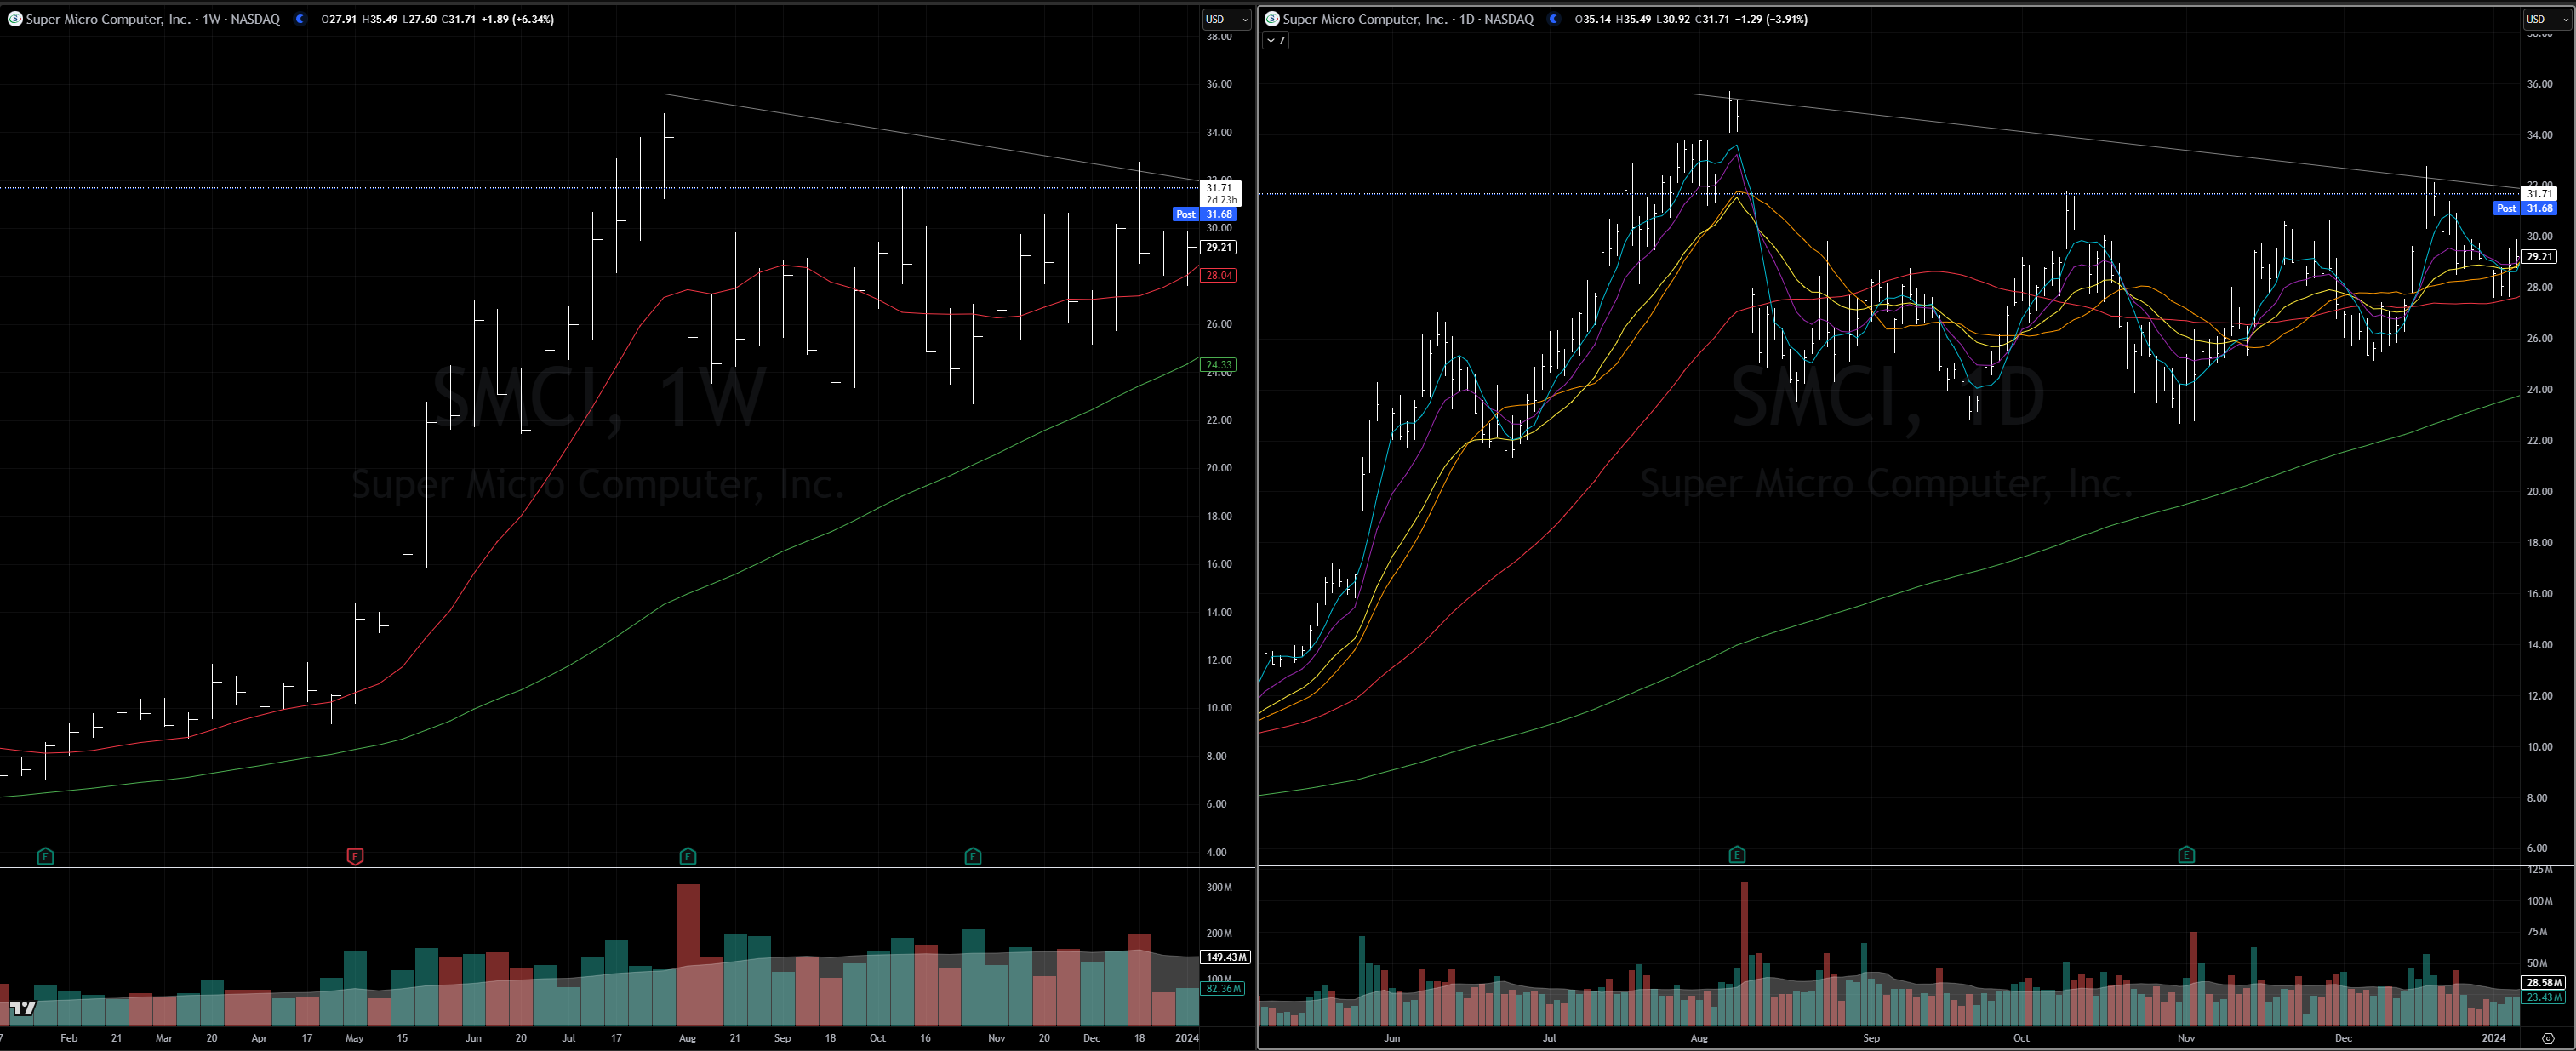Click the weekly chart title with 1W NASDAQ
This screenshot has width=2576, height=1051.
(152, 19)
